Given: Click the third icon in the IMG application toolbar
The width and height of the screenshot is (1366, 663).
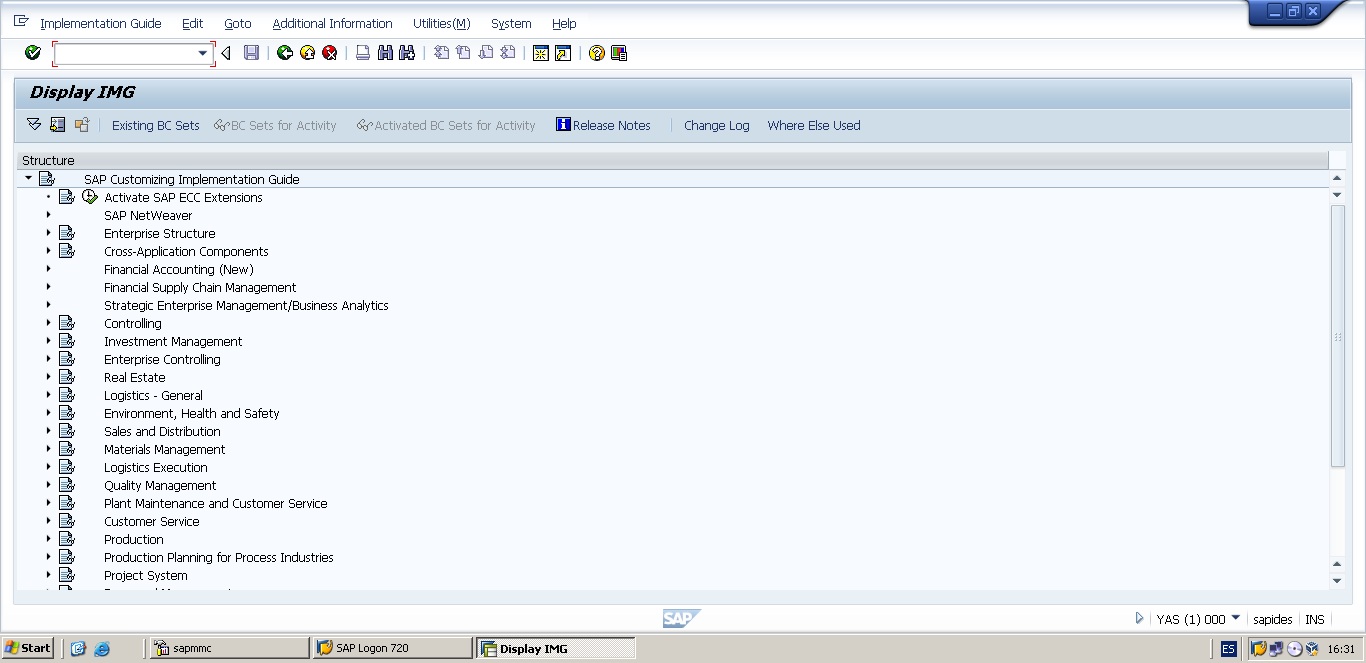Looking at the screenshot, I should pyautogui.click(x=82, y=125).
